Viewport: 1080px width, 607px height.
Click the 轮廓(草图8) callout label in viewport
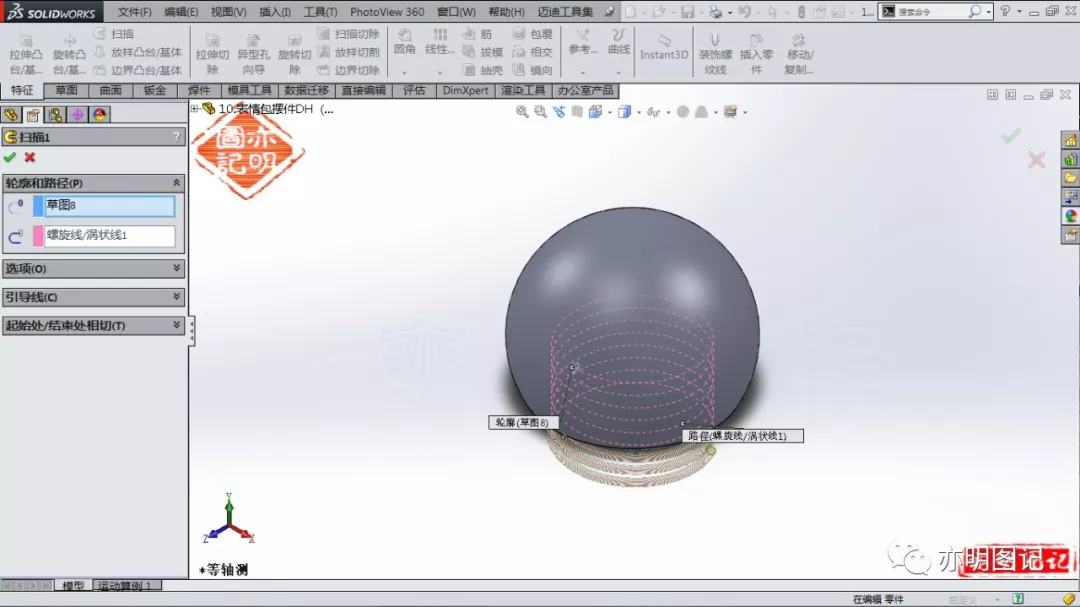[523, 422]
